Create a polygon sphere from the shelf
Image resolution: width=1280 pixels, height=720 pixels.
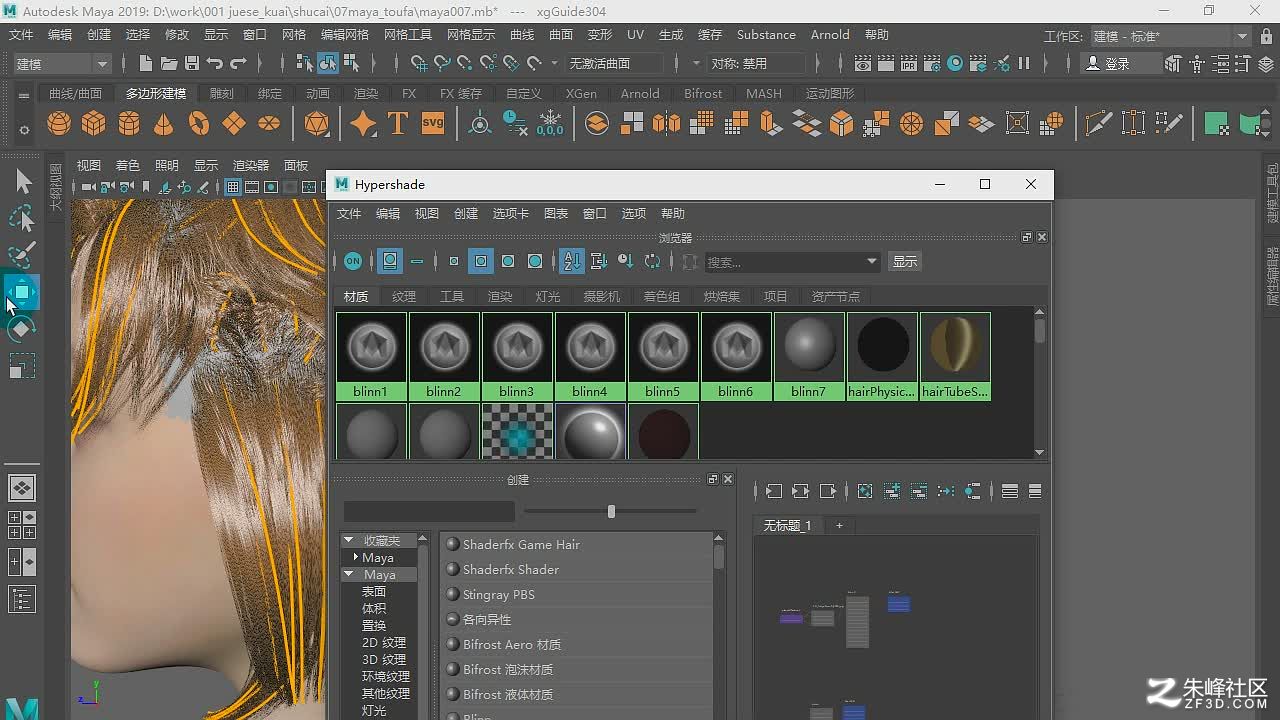[x=60, y=124]
